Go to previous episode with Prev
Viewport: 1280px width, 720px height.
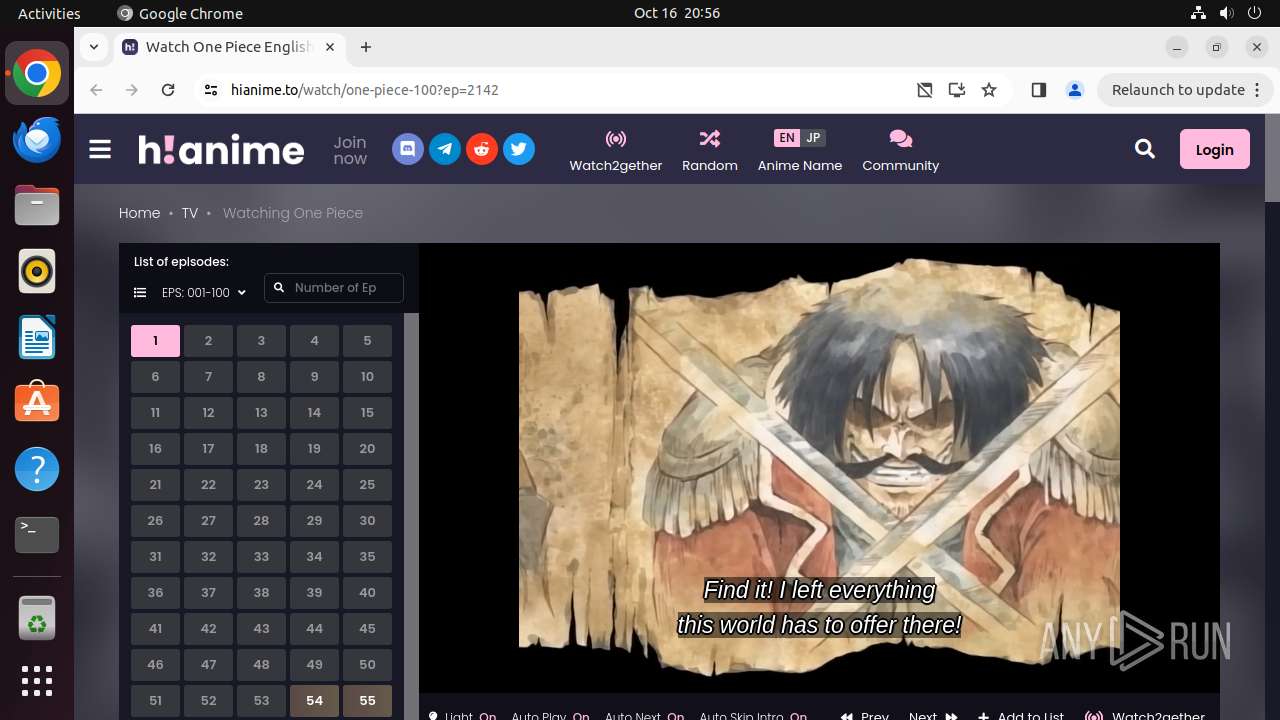(865, 716)
